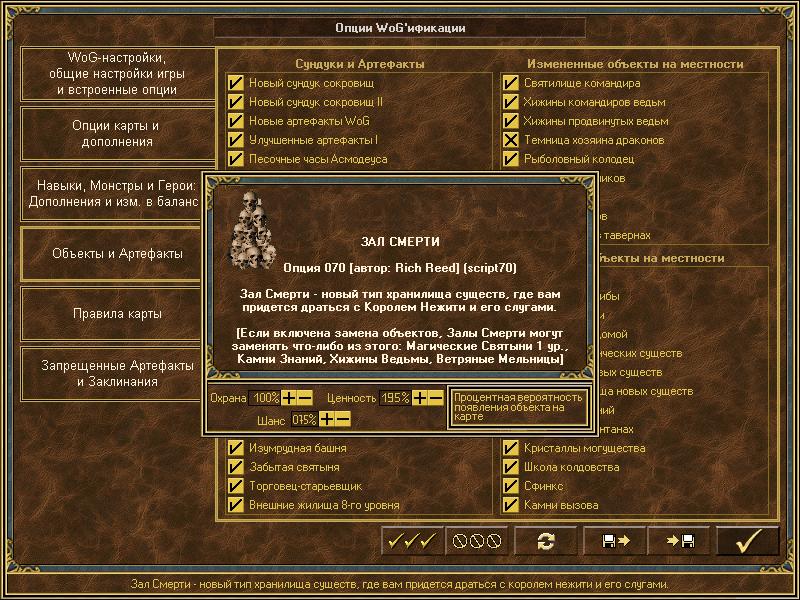800x600 pixels.
Task: Toggle the Школа колдовства checkbox
Action: pos(511,467)
